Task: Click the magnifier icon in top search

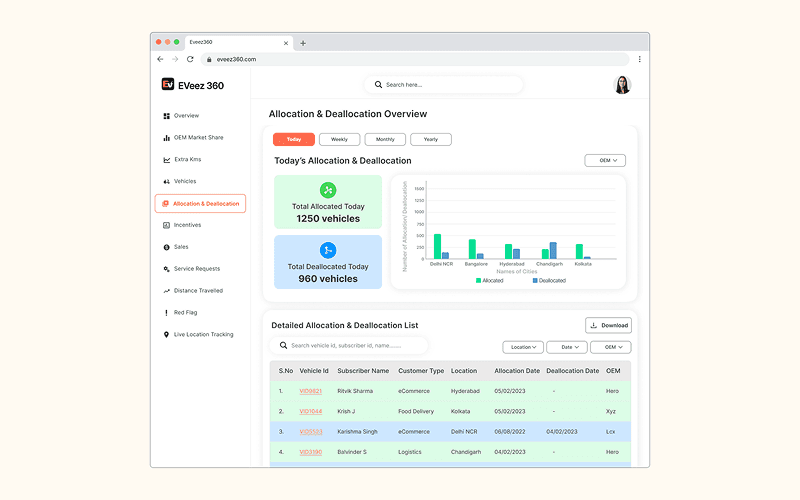Action: [378, 85]
